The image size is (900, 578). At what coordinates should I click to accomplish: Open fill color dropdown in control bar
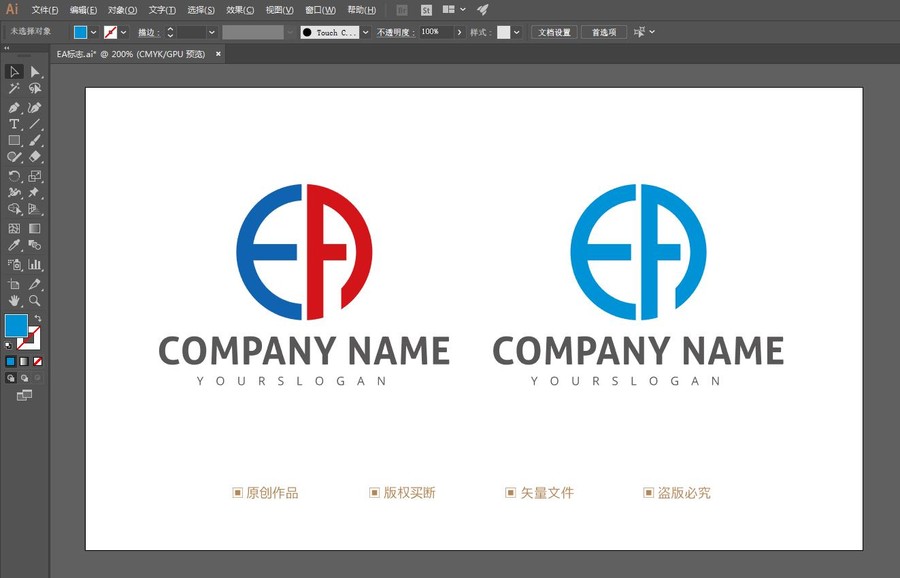click(x=94, y=33)
